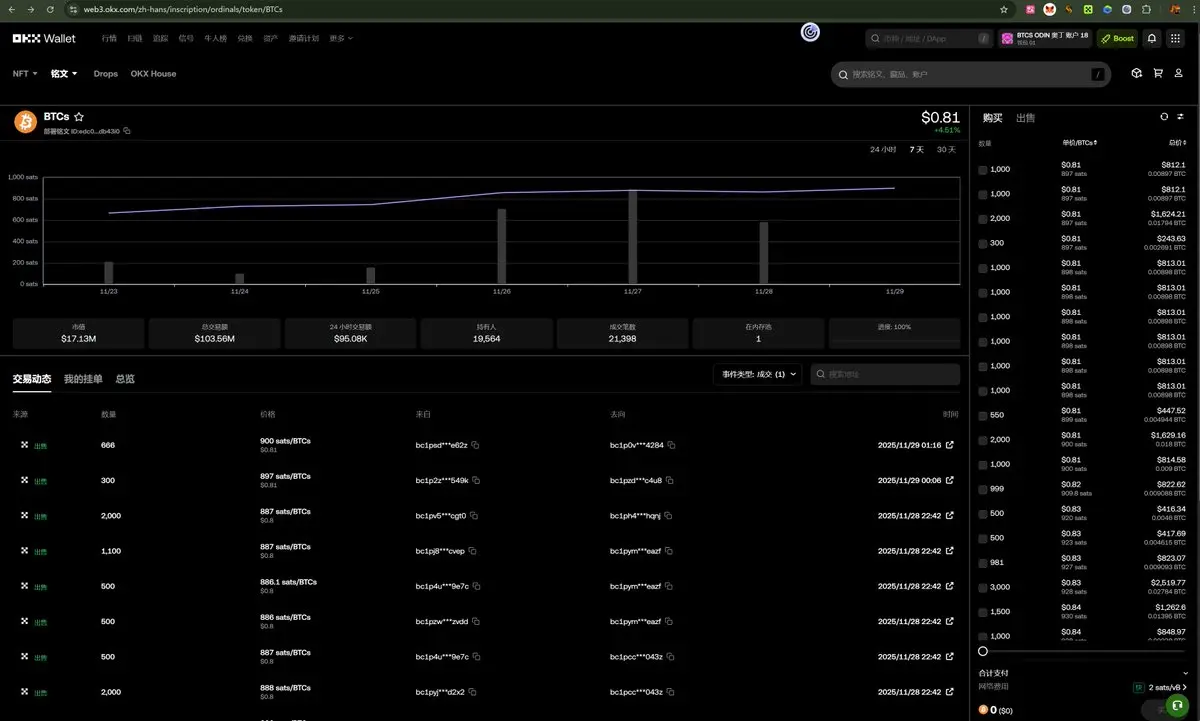Open transaction link for 2025/11/29 01:16
1200x721 pixels.
(950, 445)
